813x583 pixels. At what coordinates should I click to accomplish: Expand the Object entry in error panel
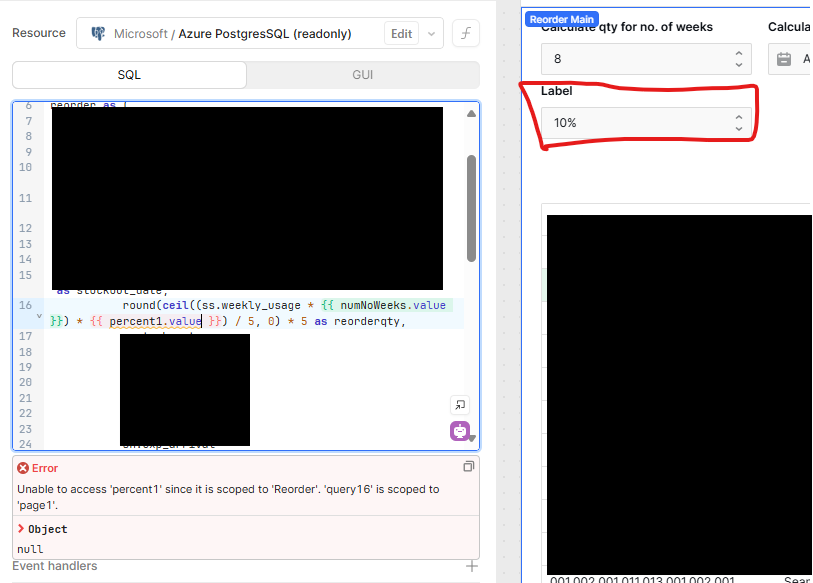[x=21, y=529]
